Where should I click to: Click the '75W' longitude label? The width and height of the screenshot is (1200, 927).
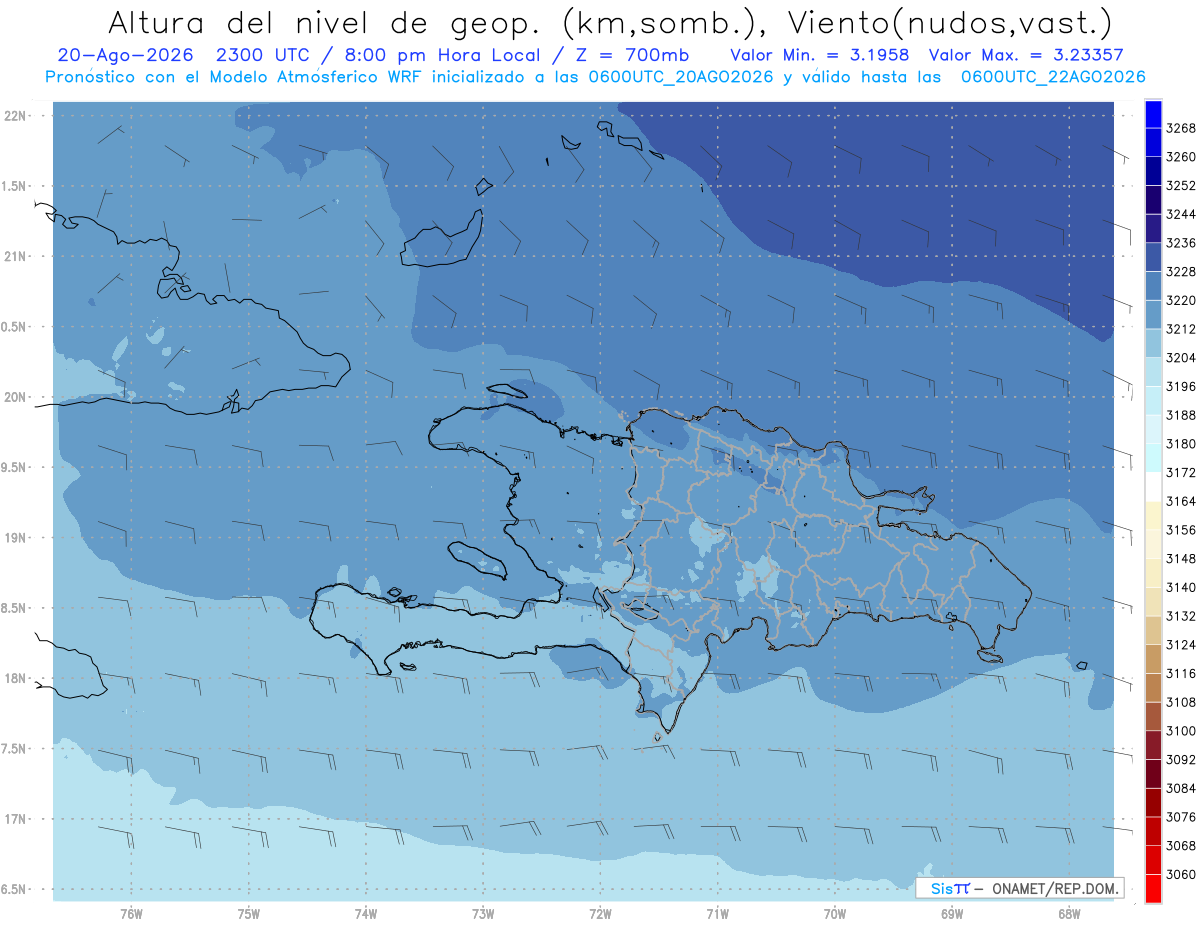point(249,913)
